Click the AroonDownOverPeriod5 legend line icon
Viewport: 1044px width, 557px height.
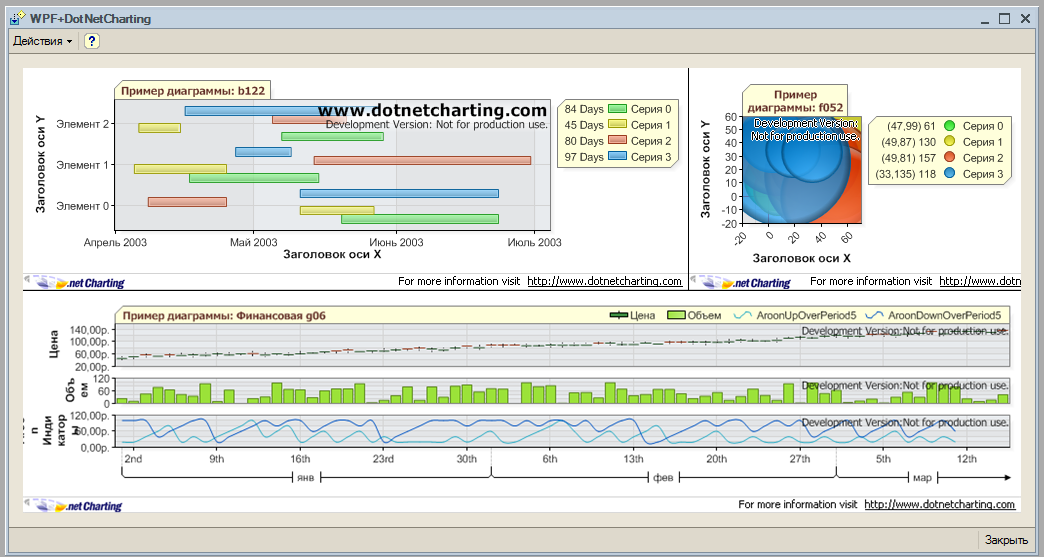(875, 315)
